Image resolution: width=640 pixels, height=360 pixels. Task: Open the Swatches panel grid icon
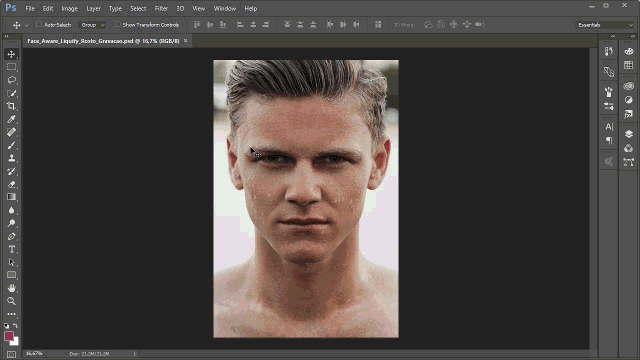[629, 65]
